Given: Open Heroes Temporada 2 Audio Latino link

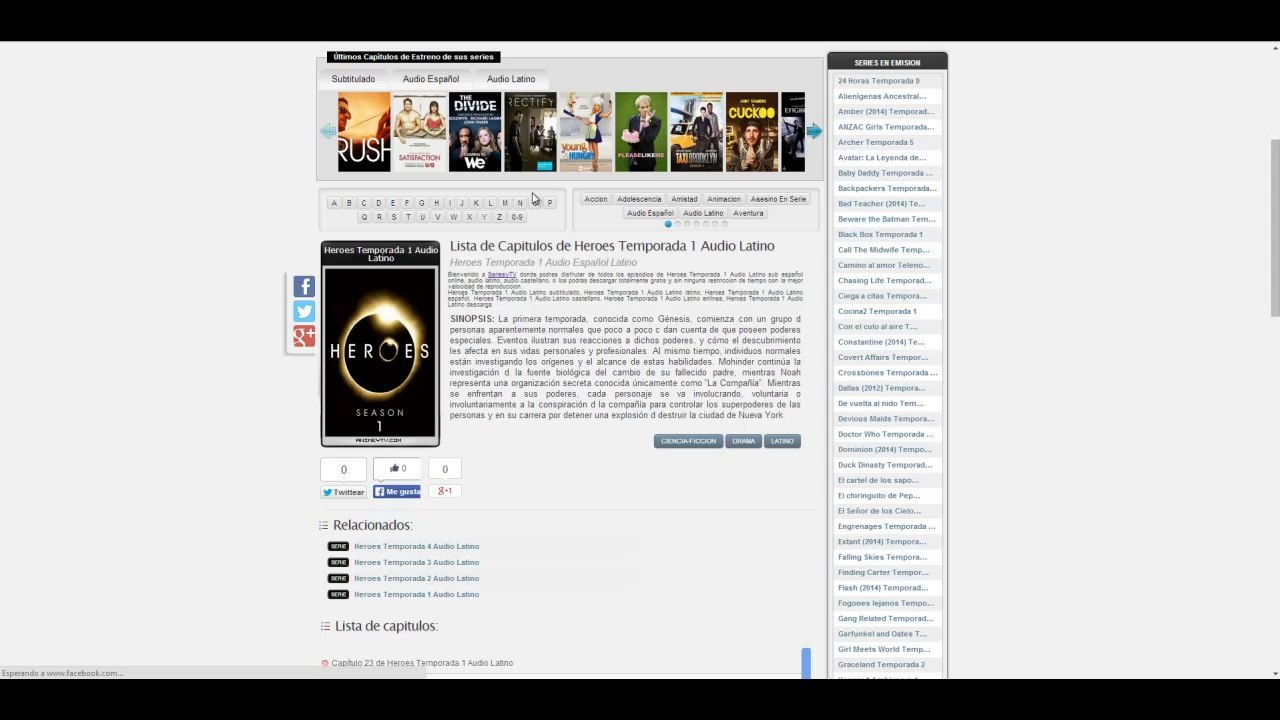Looking at the screenshot, I should click(x=416, y=578).
